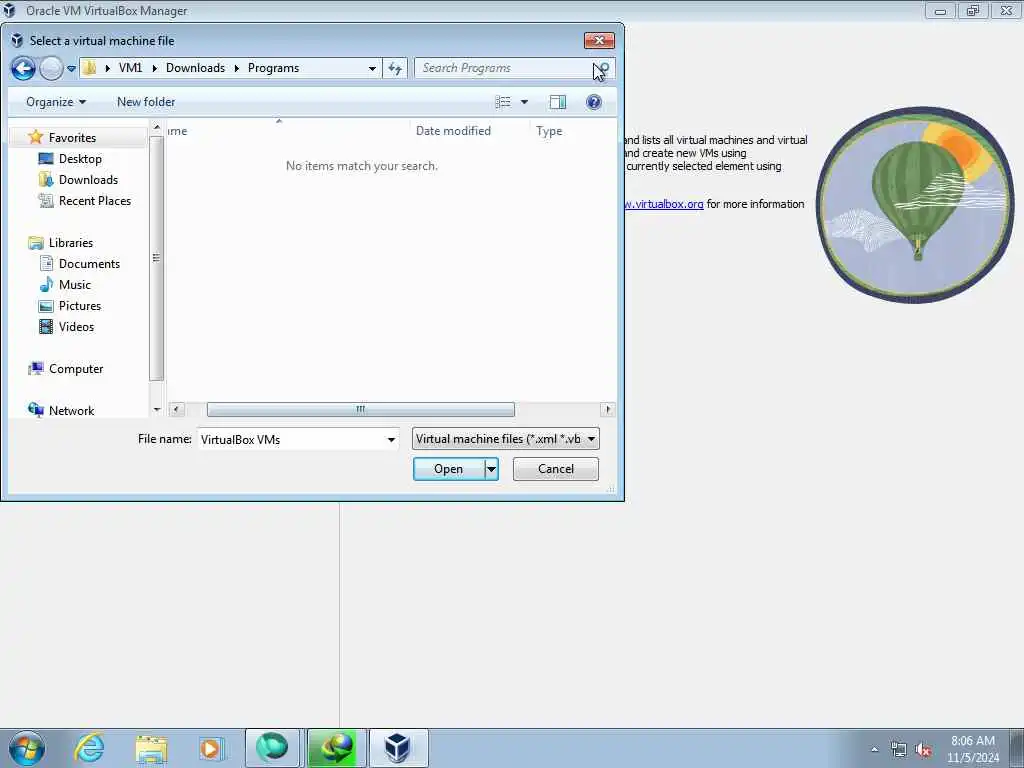
Task: Close the Select a virtual machine file dialog
Action: [599, 40]
